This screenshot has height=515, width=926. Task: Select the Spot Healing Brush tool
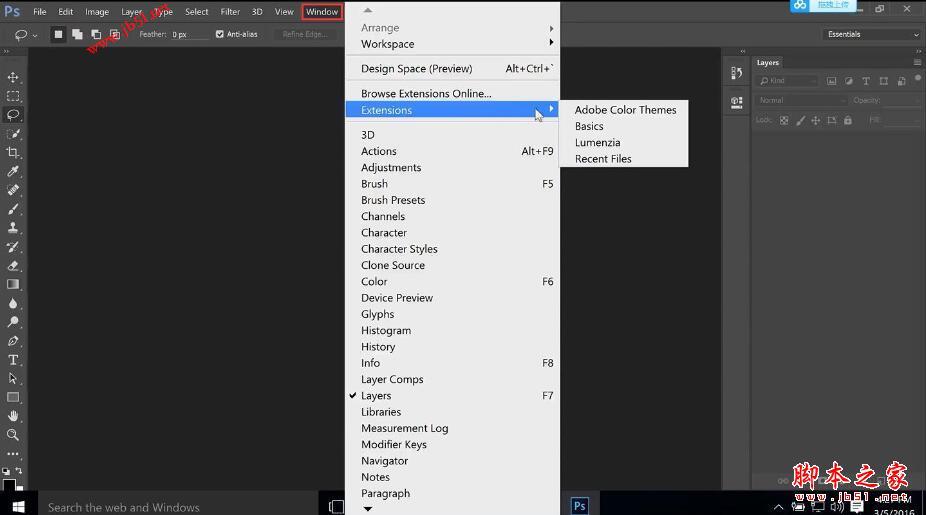(x=12, y=190)
